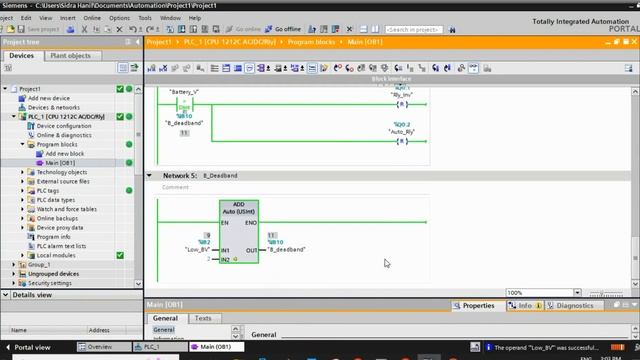Toggle the monitoring on/off glasses icon
The image size is (640, 360).
click(x=473, y=68)
